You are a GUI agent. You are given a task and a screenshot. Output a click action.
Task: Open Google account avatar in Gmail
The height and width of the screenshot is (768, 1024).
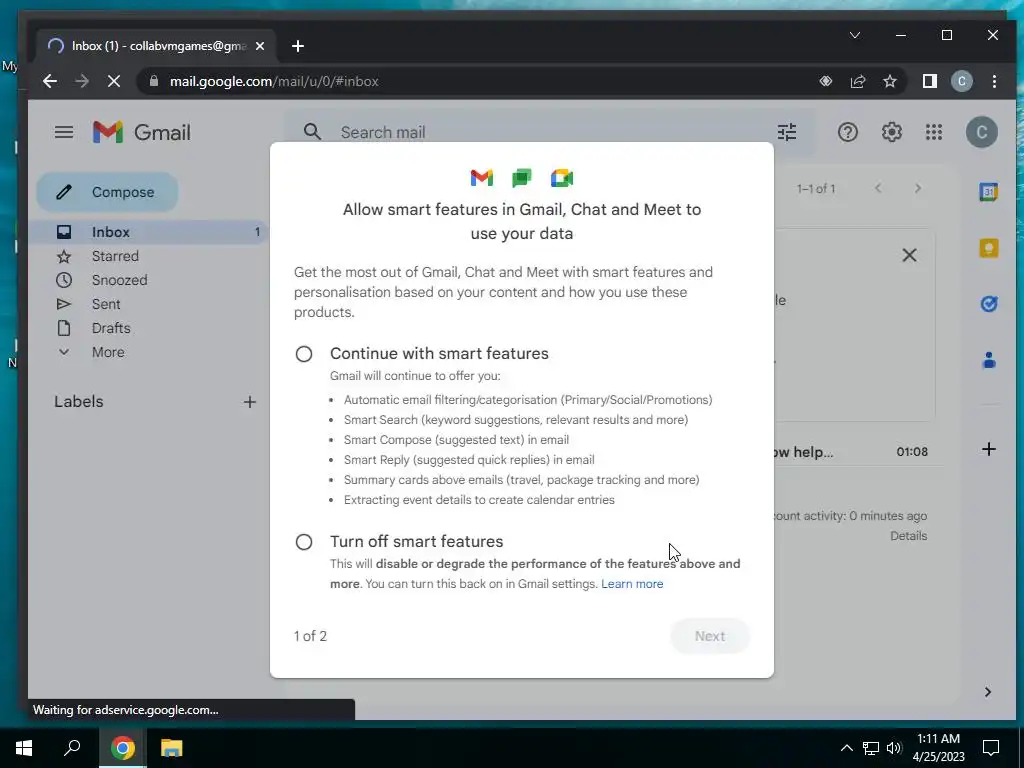[982, 133]
